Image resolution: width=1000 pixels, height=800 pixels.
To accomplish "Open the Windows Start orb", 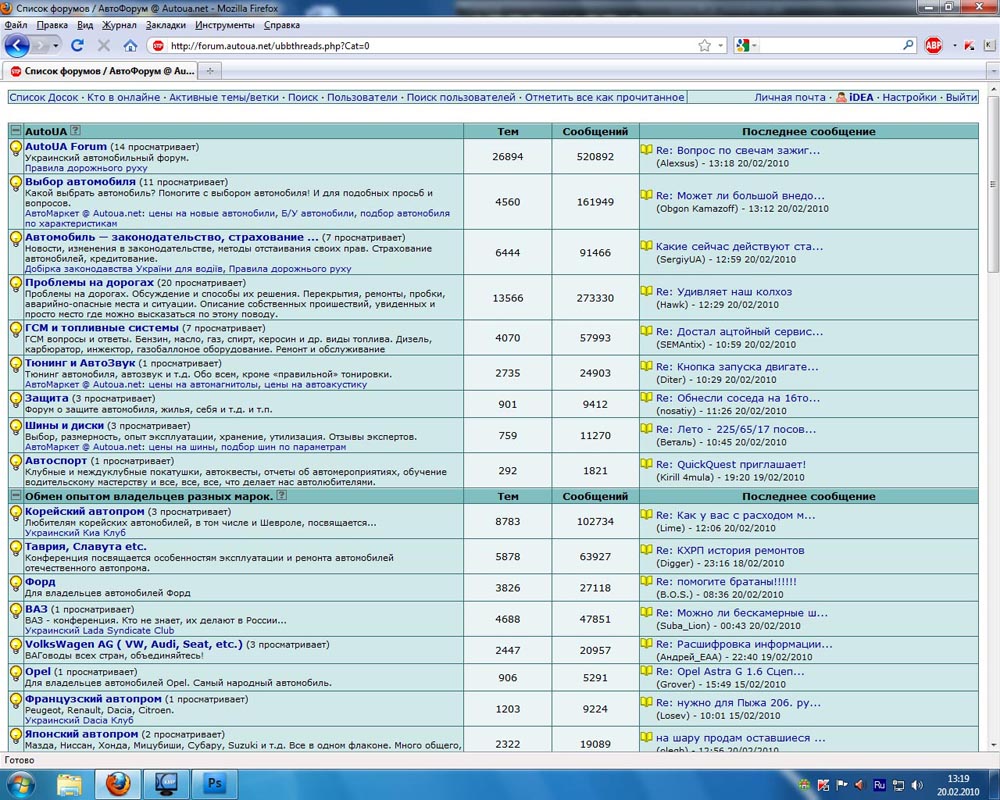I will (x=21, y=784).
